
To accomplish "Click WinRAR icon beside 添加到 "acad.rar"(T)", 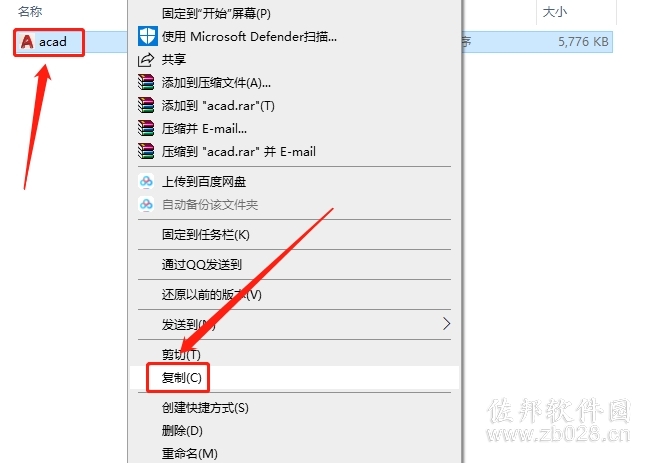I will pyautogui.click(x=146, y=106).
